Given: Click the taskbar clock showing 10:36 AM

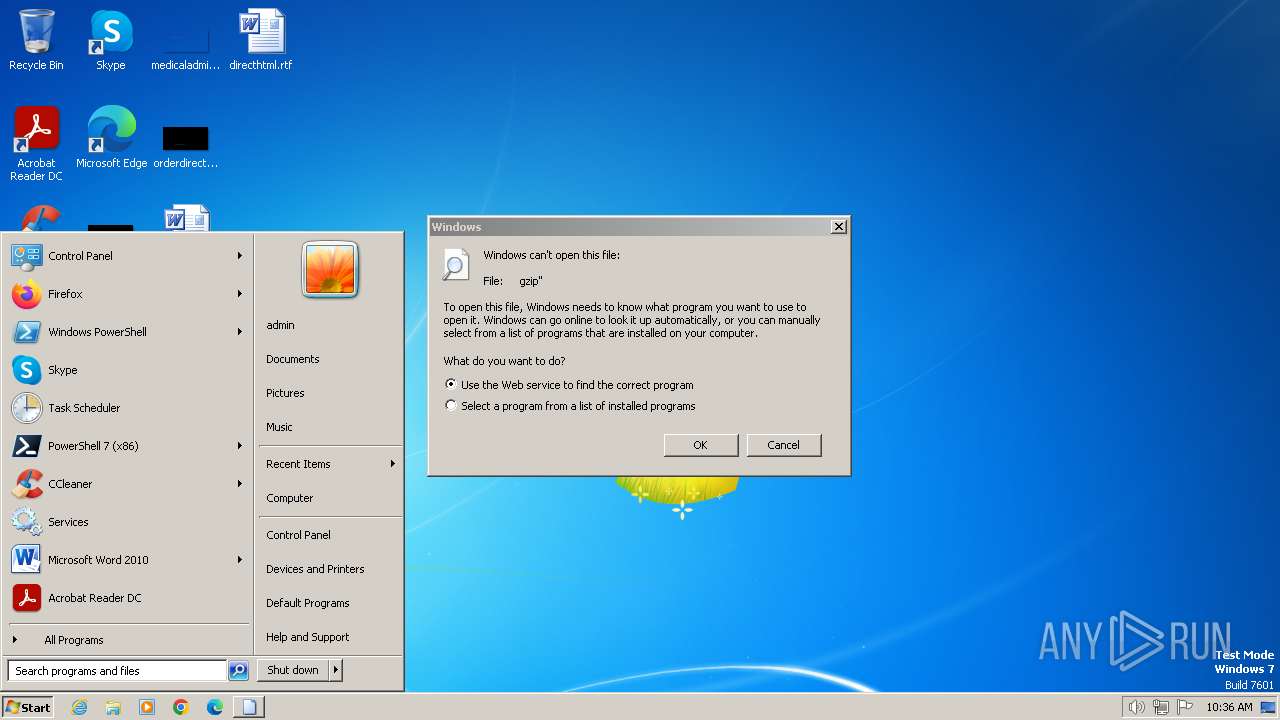Looking at the screenshot, I should pos(1229,707).
